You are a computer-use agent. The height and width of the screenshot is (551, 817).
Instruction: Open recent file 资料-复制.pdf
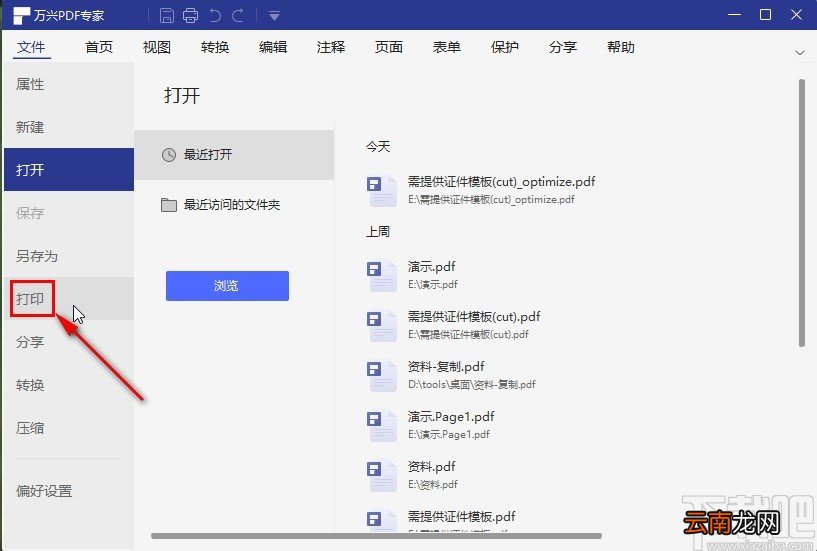(446, 367)
